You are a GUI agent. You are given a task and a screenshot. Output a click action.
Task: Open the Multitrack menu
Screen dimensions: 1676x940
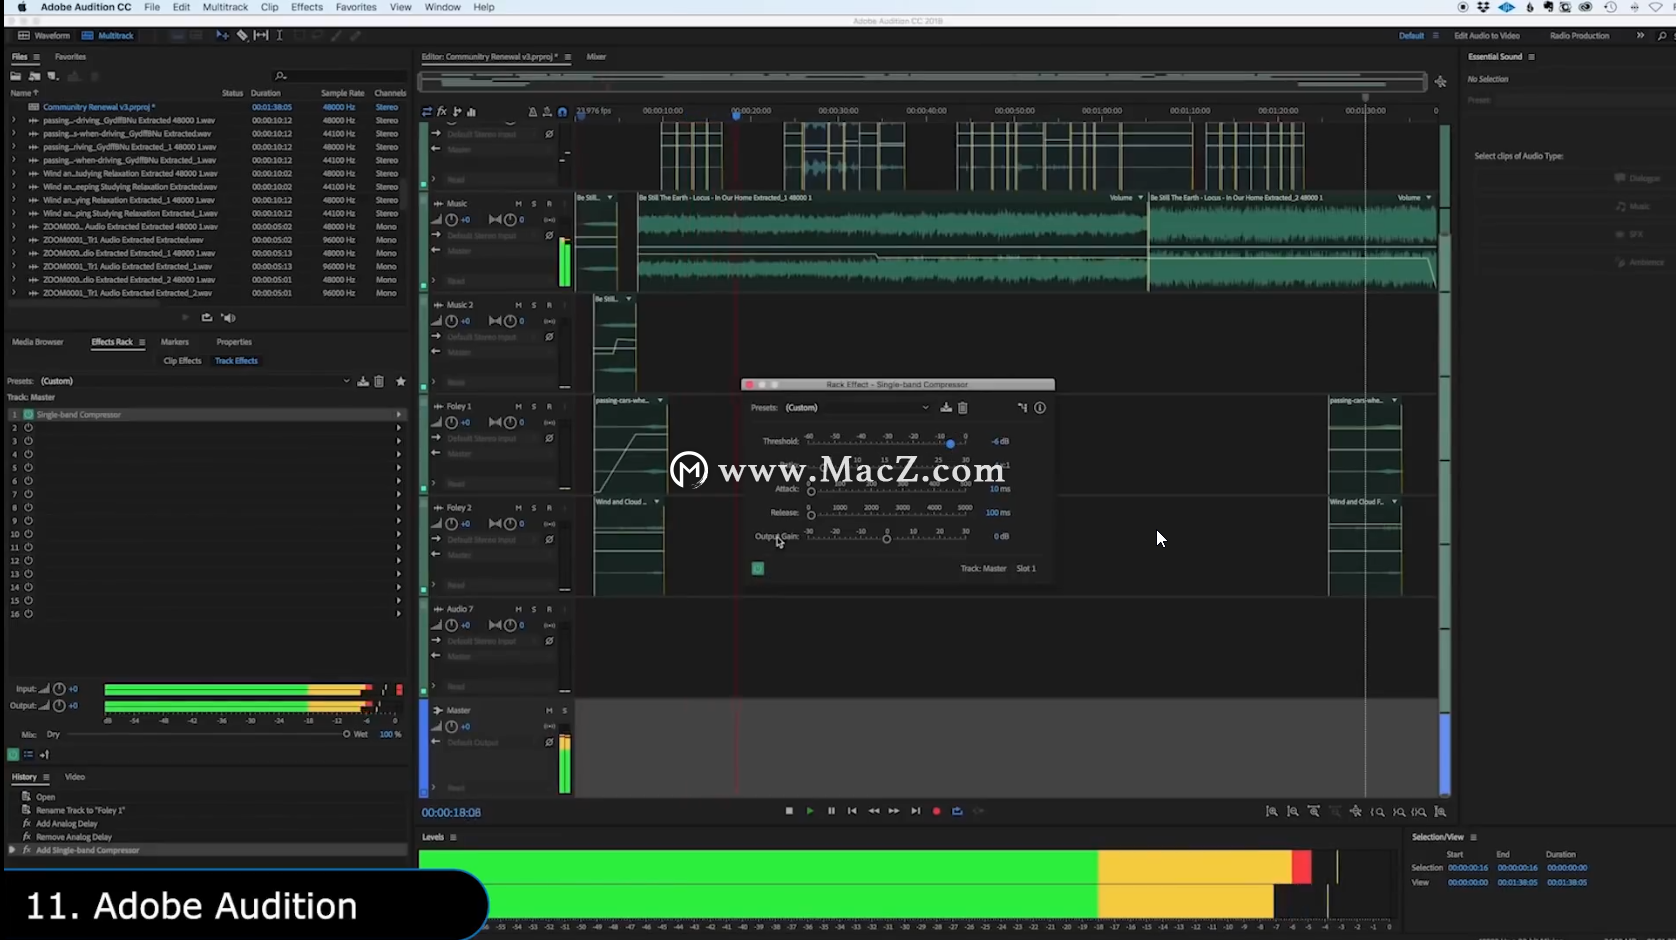click(225, 7)
